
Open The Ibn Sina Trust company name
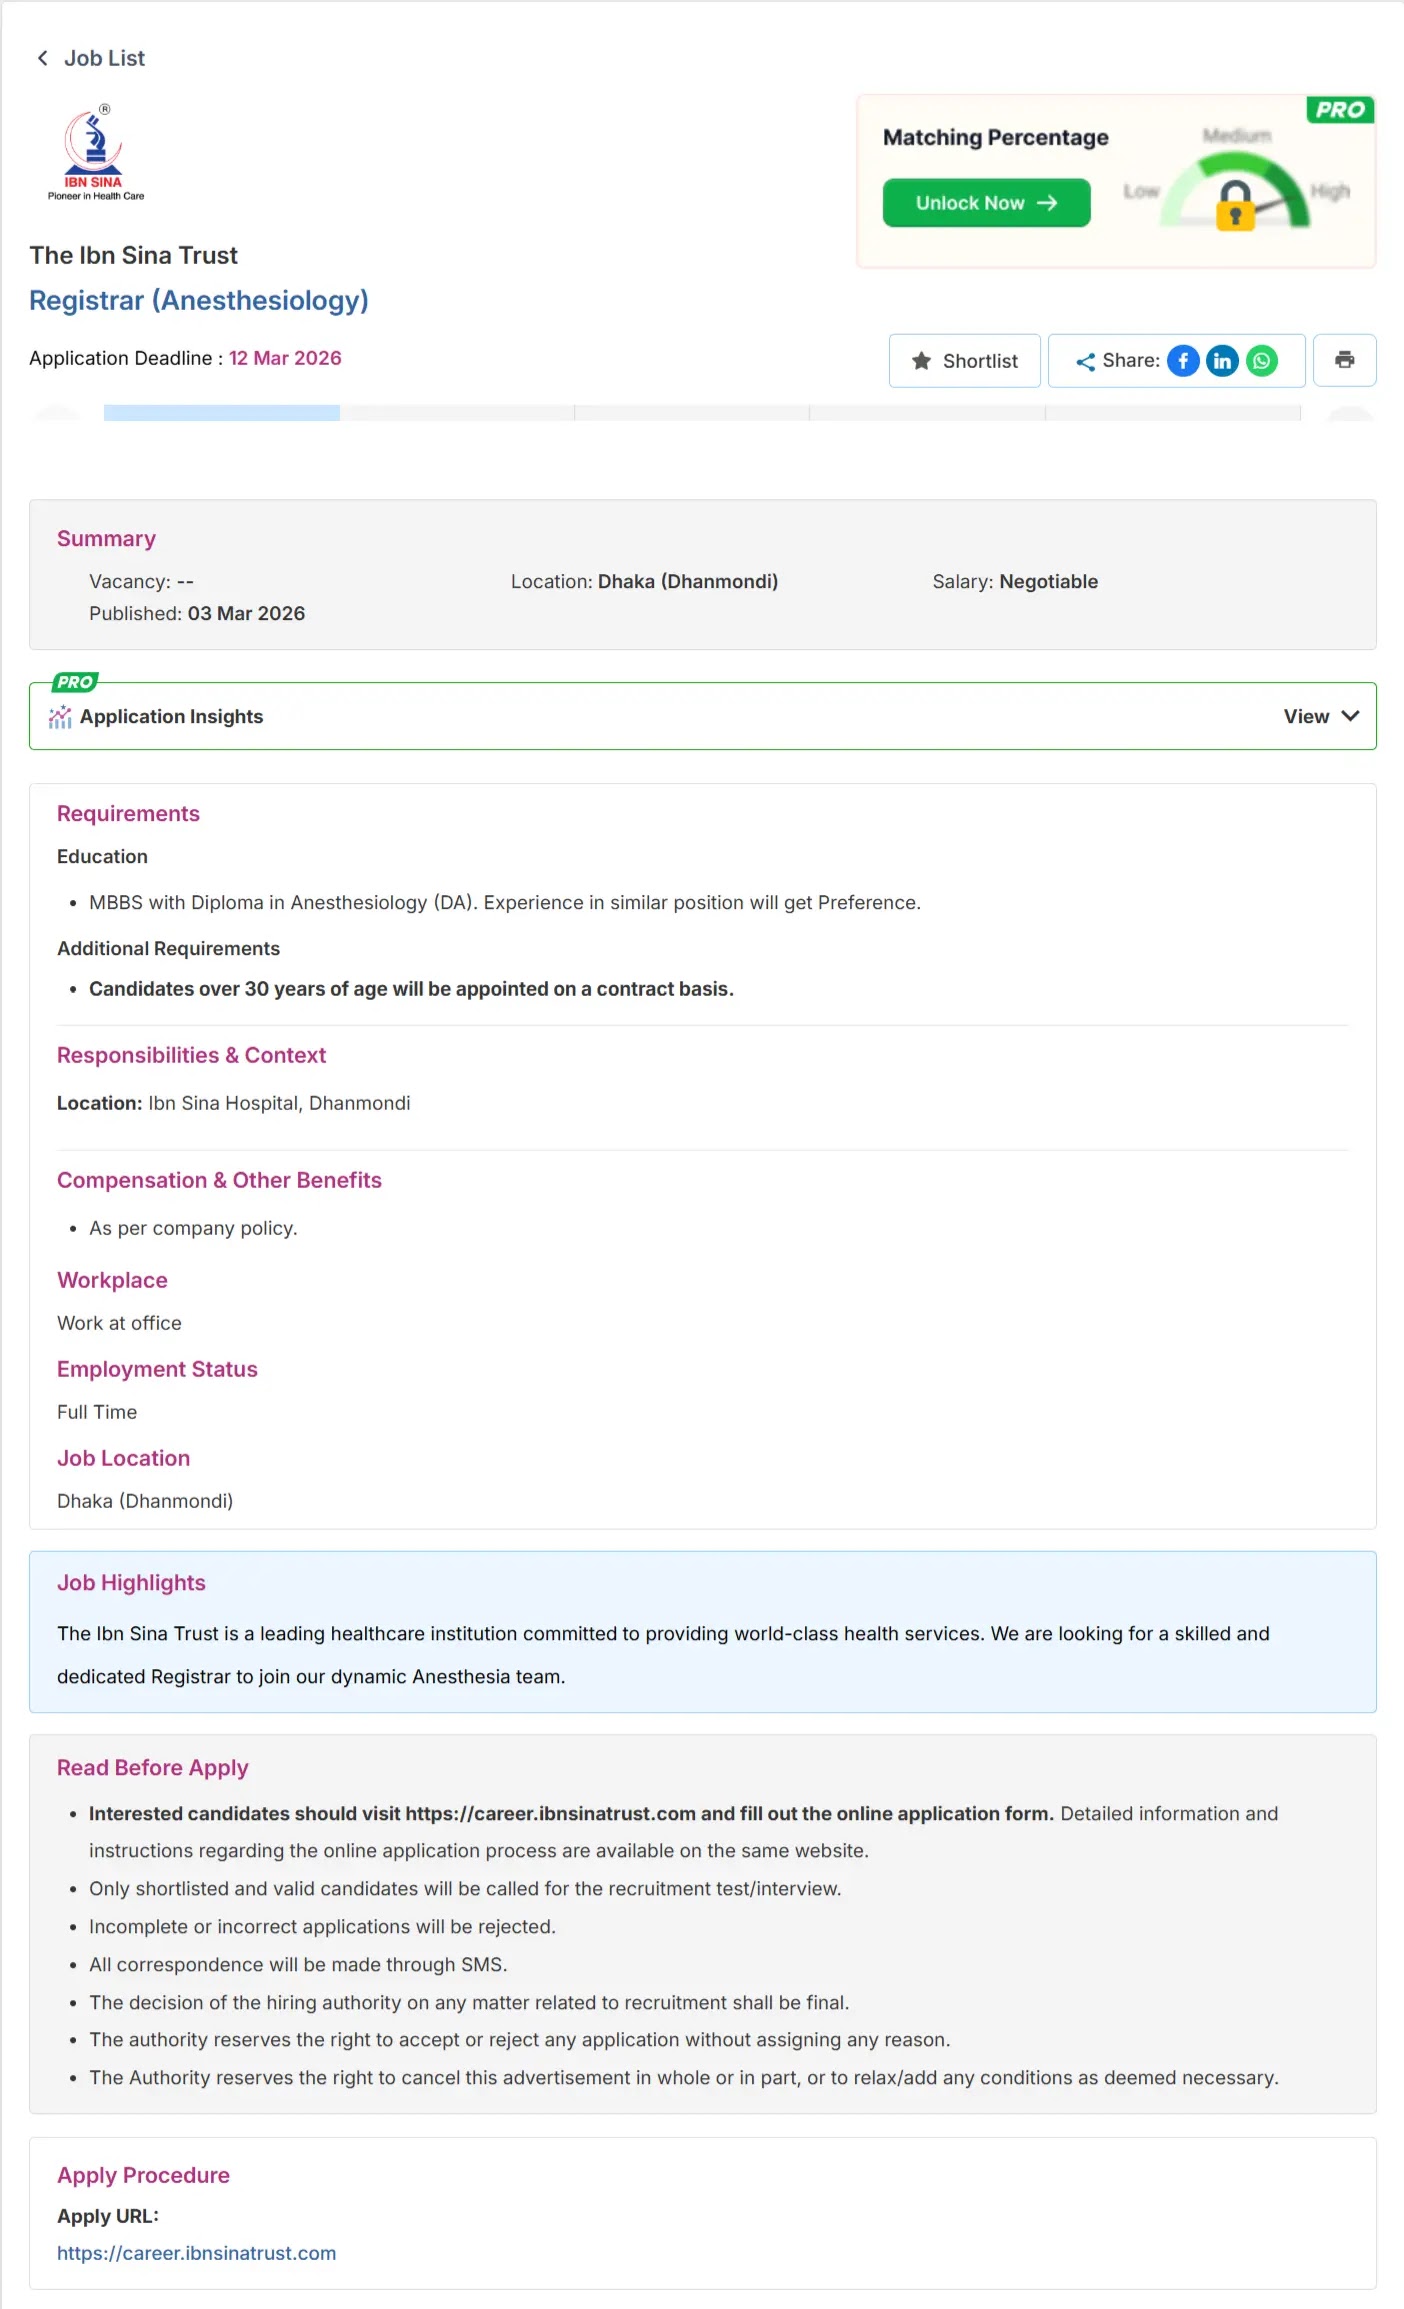pyautogui.click(x=133, y=255)
